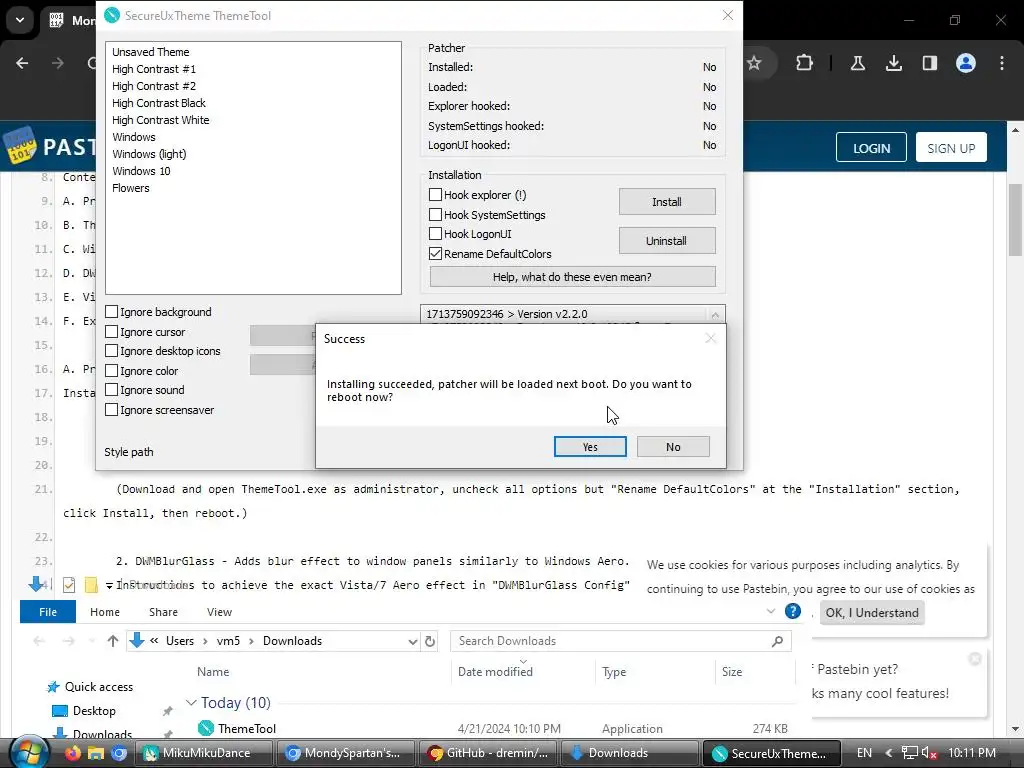The height and width of the screenshot is (768, 1024).
Task: Open Chrome Labs flask icon
Action: (x=857, y=63)
